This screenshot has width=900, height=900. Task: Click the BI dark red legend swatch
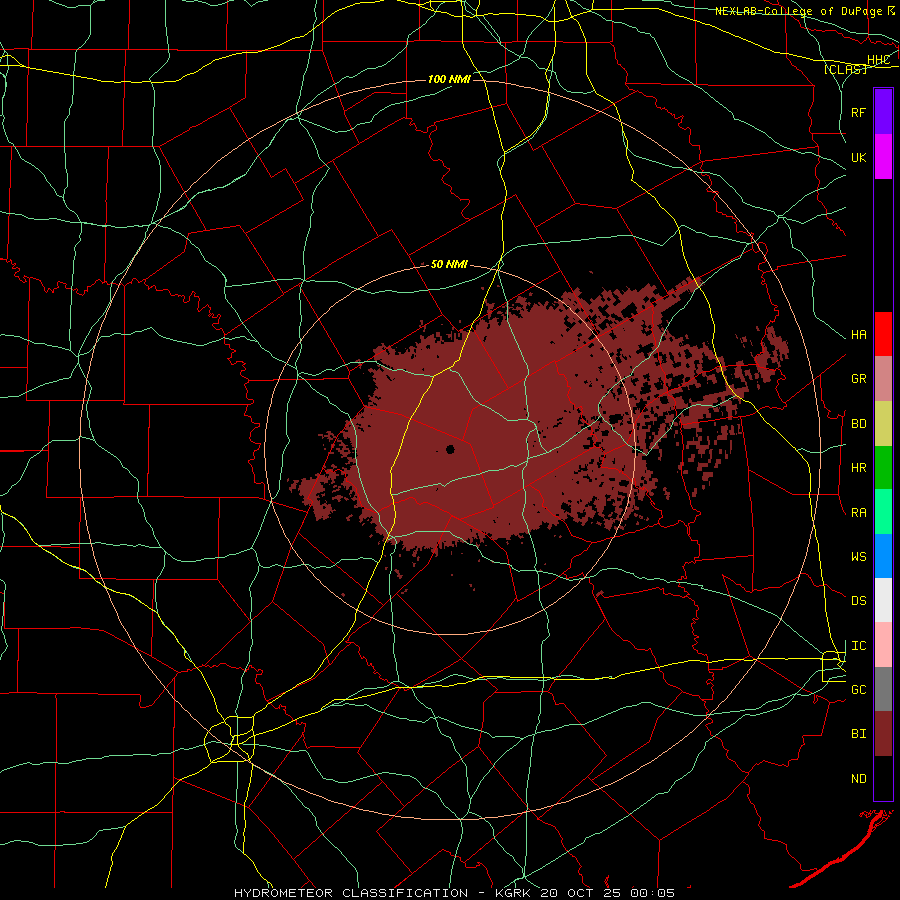tap(883, 734)
